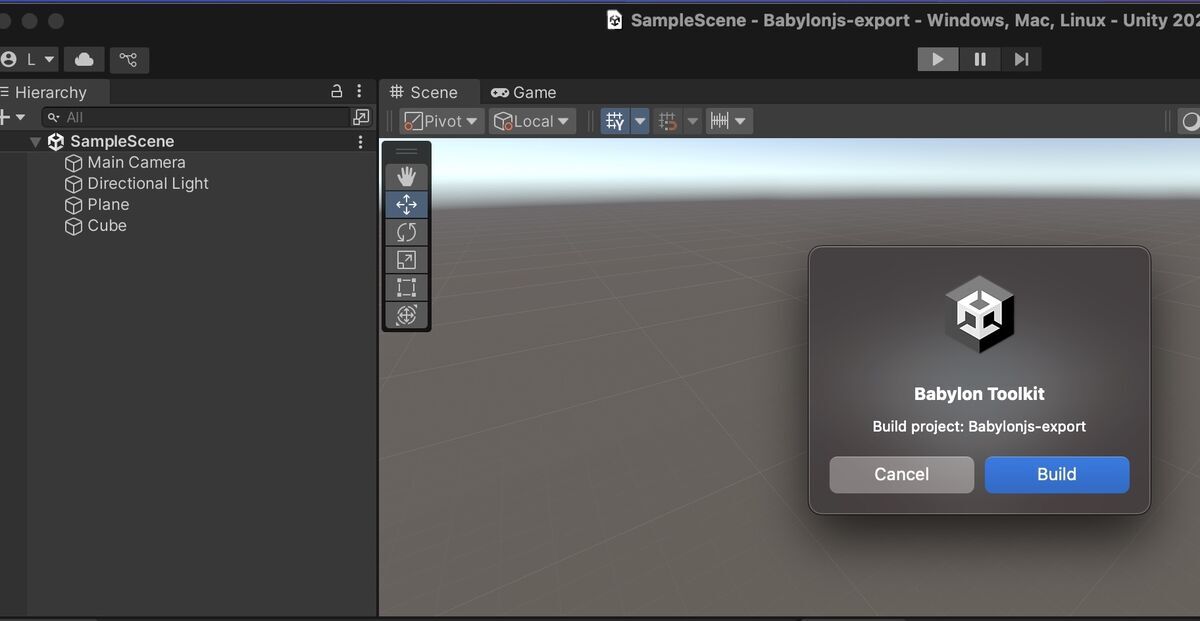Select the Rotate tool
This screenshot has height=621, width=1200.
(406, 232)
